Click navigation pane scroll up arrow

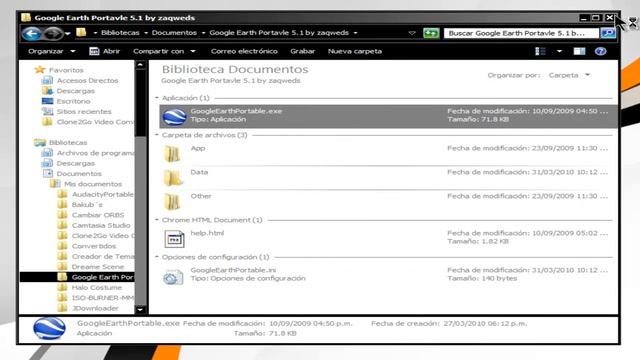tap(140, 65)
